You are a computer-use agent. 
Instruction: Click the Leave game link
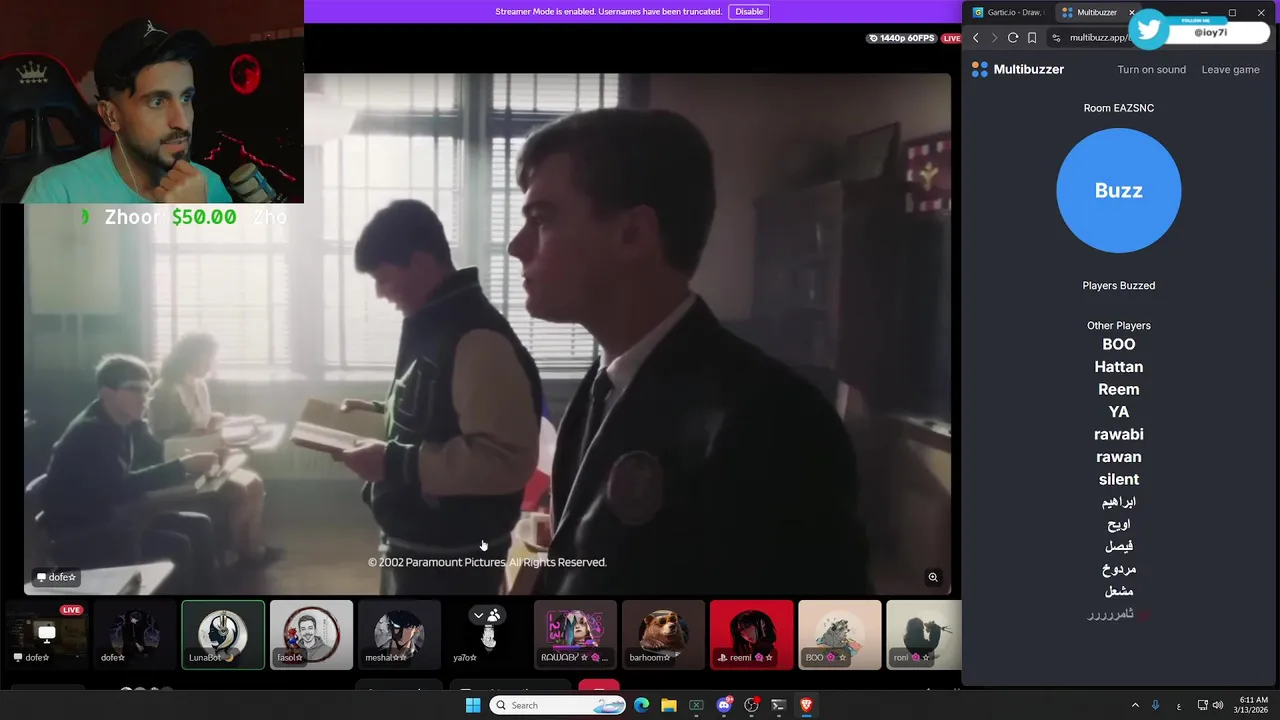click(1230, 69)
